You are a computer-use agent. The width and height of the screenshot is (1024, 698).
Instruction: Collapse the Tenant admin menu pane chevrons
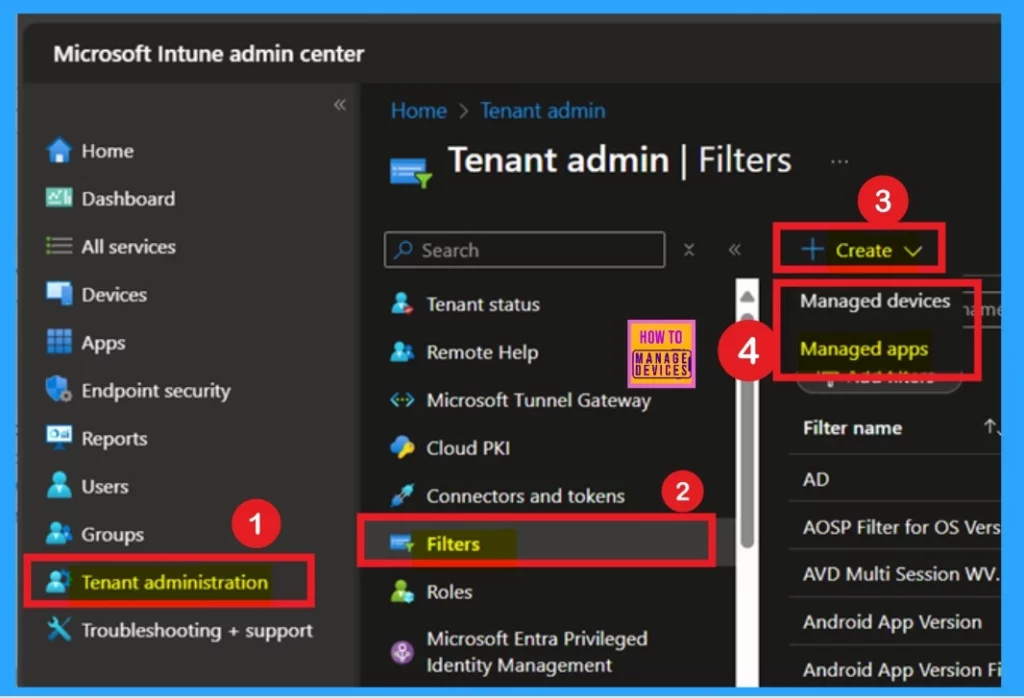(735, 249)
